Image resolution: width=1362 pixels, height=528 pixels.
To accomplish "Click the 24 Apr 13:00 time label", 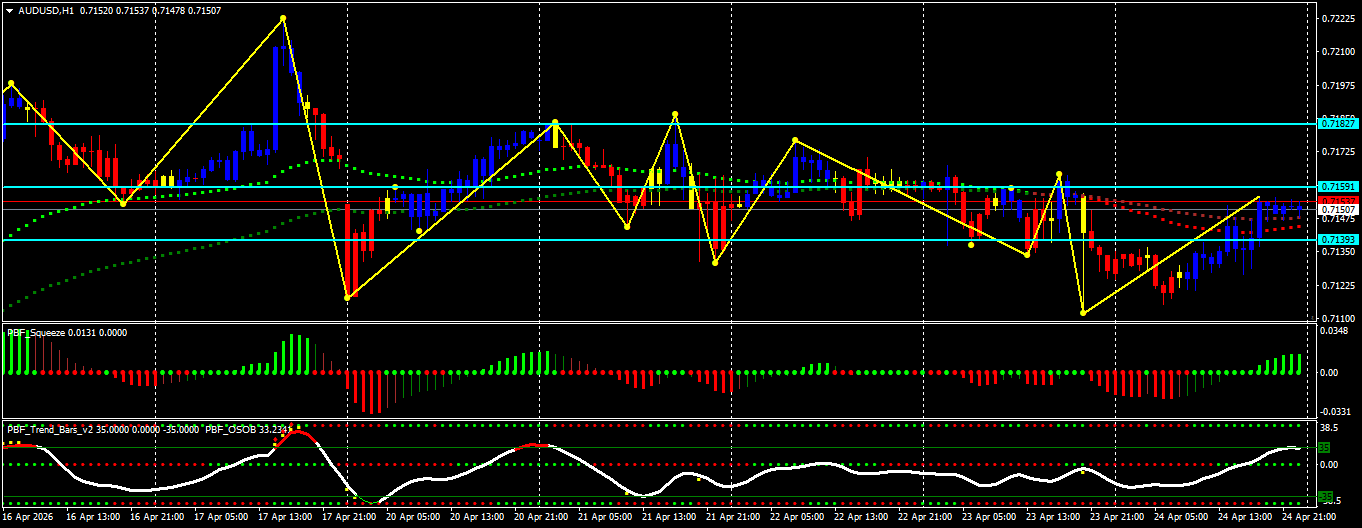I will click(x=1243, y=518).
